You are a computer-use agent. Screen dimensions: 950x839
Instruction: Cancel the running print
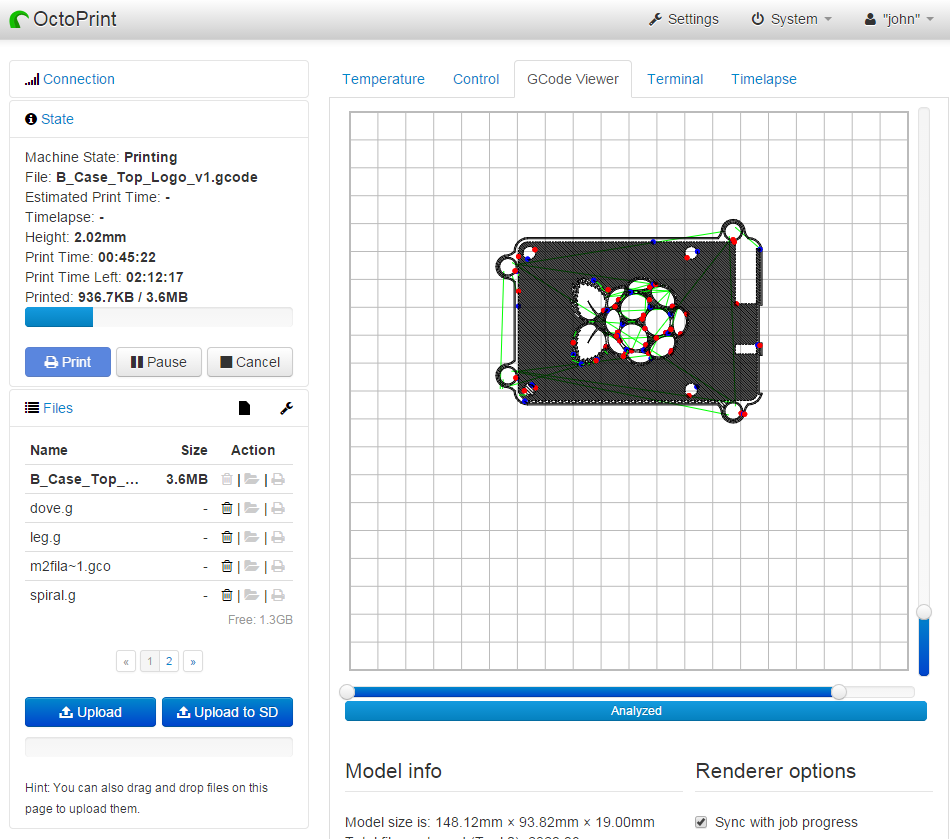(250, 362)
